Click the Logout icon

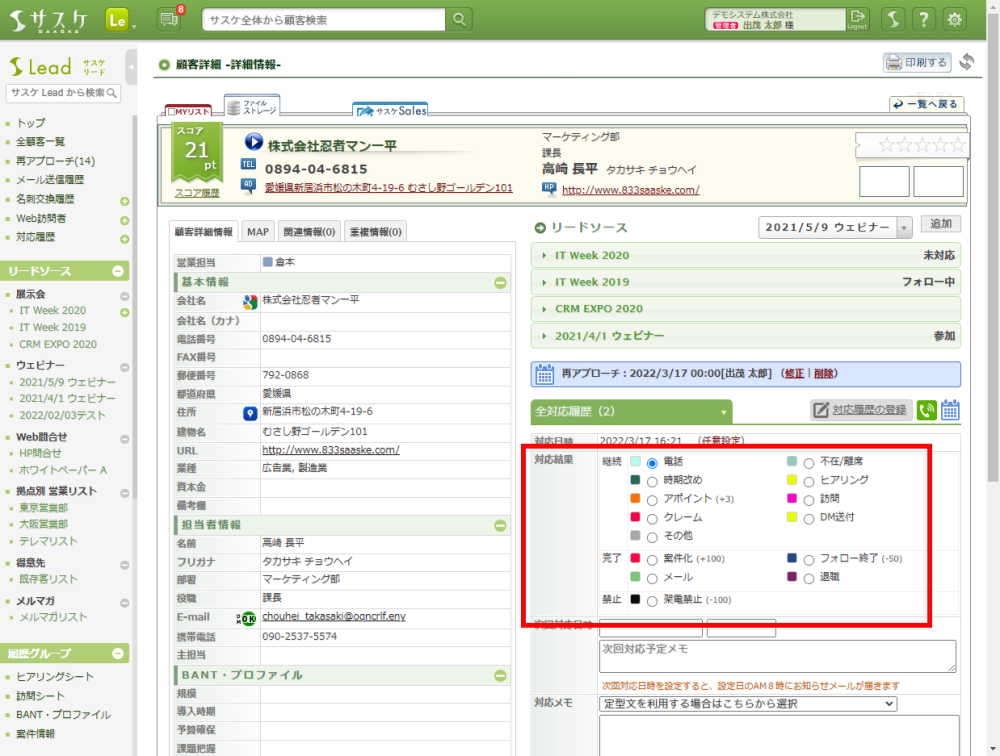[x=857, y=19]
